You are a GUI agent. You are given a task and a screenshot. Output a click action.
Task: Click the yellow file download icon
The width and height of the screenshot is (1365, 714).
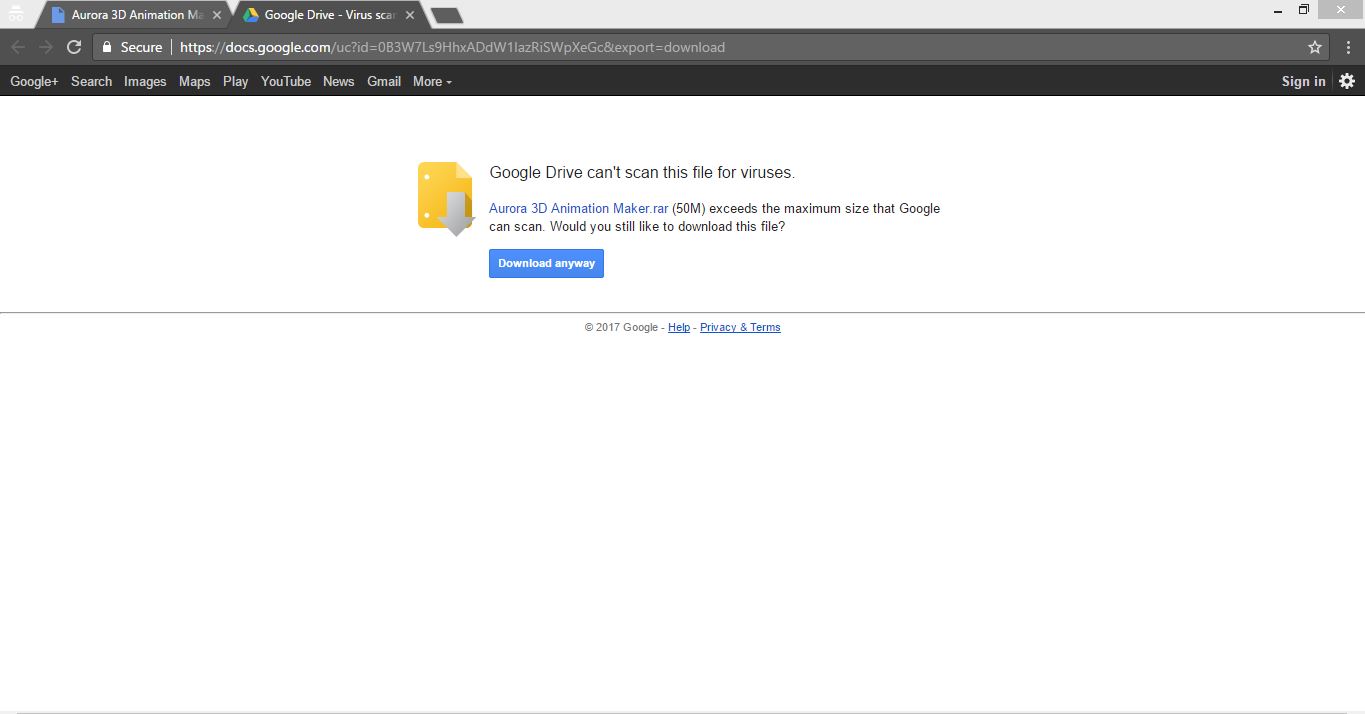pyautogui.click(x=445, y=198)
